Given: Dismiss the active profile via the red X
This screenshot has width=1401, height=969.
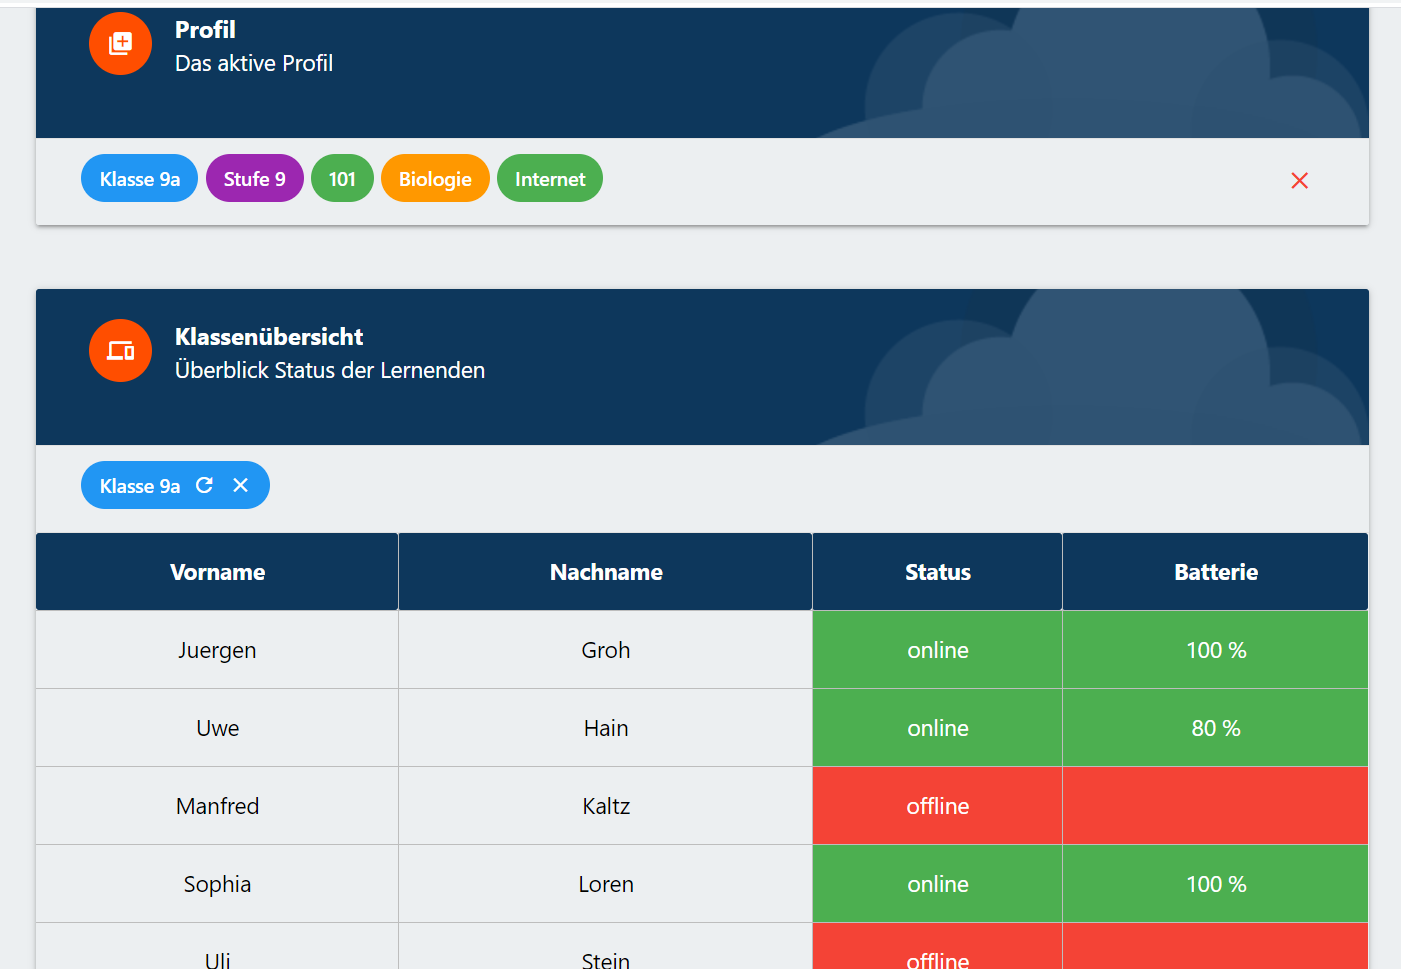Looking at the screenshot, I should (1299, 181).
